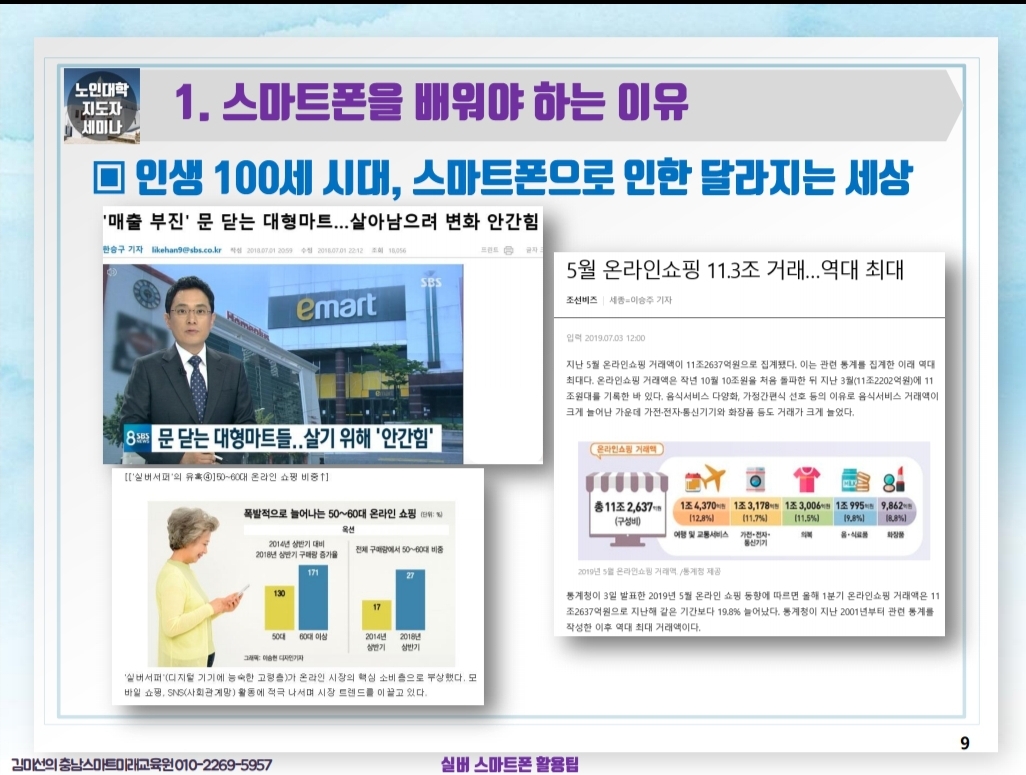Click the emart sign in the news video
Viewport: 1026px width, 775px height.
[x=336, y=306]
